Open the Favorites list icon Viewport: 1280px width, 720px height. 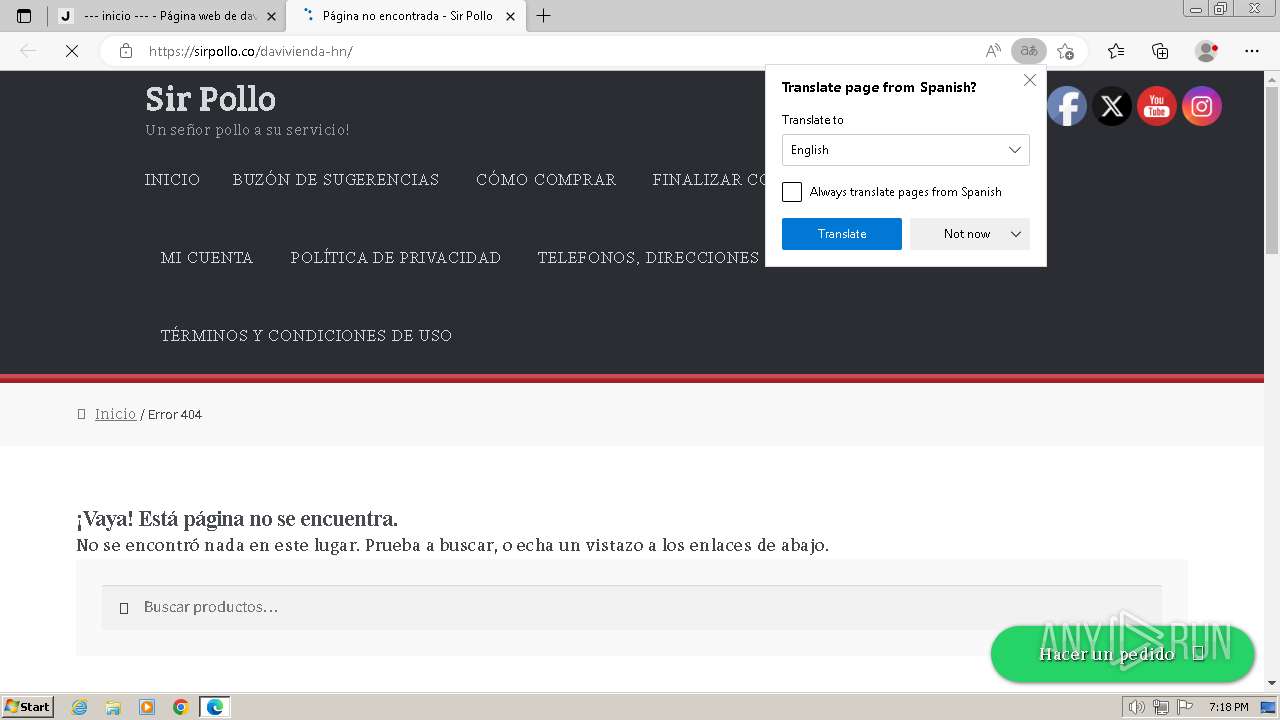1116,51
